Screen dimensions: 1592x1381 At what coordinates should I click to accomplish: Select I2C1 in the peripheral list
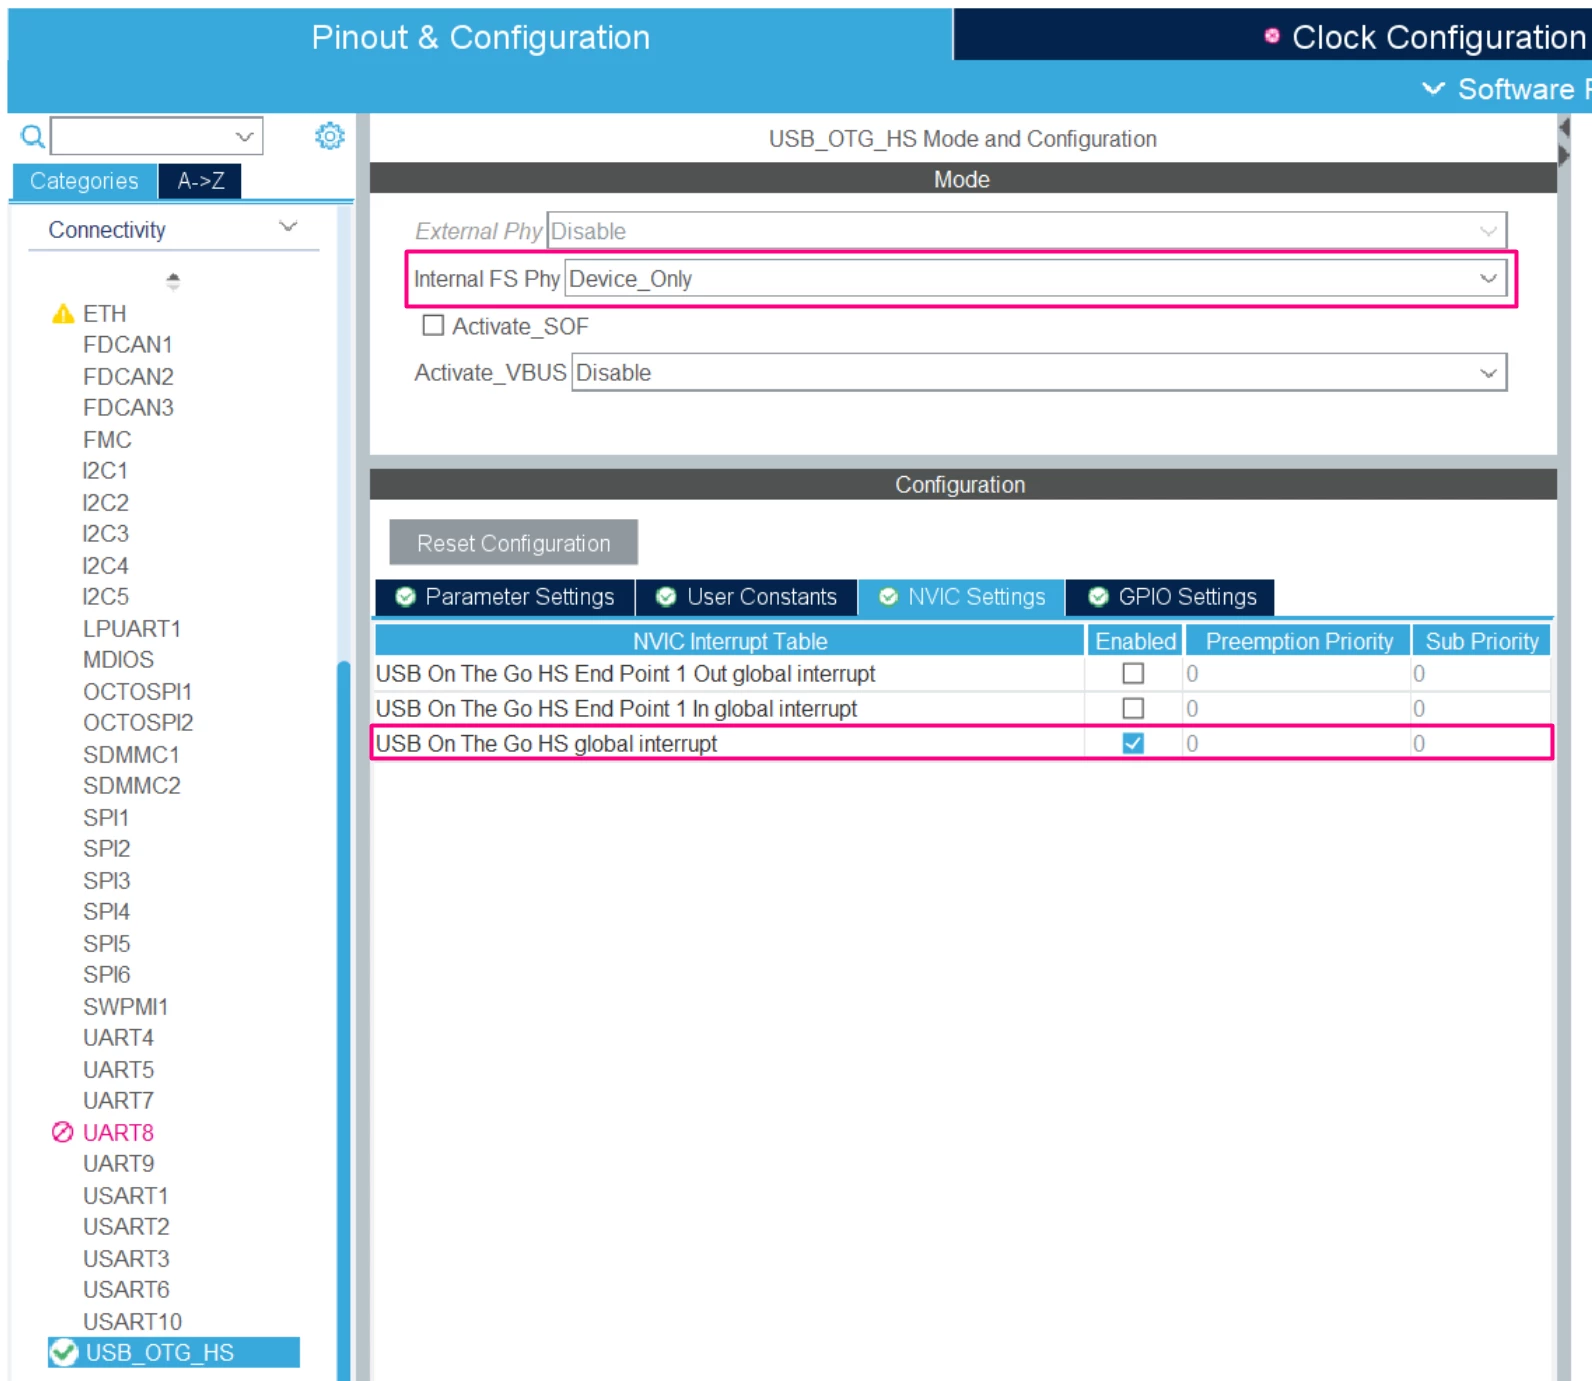(x=105, y=471)
